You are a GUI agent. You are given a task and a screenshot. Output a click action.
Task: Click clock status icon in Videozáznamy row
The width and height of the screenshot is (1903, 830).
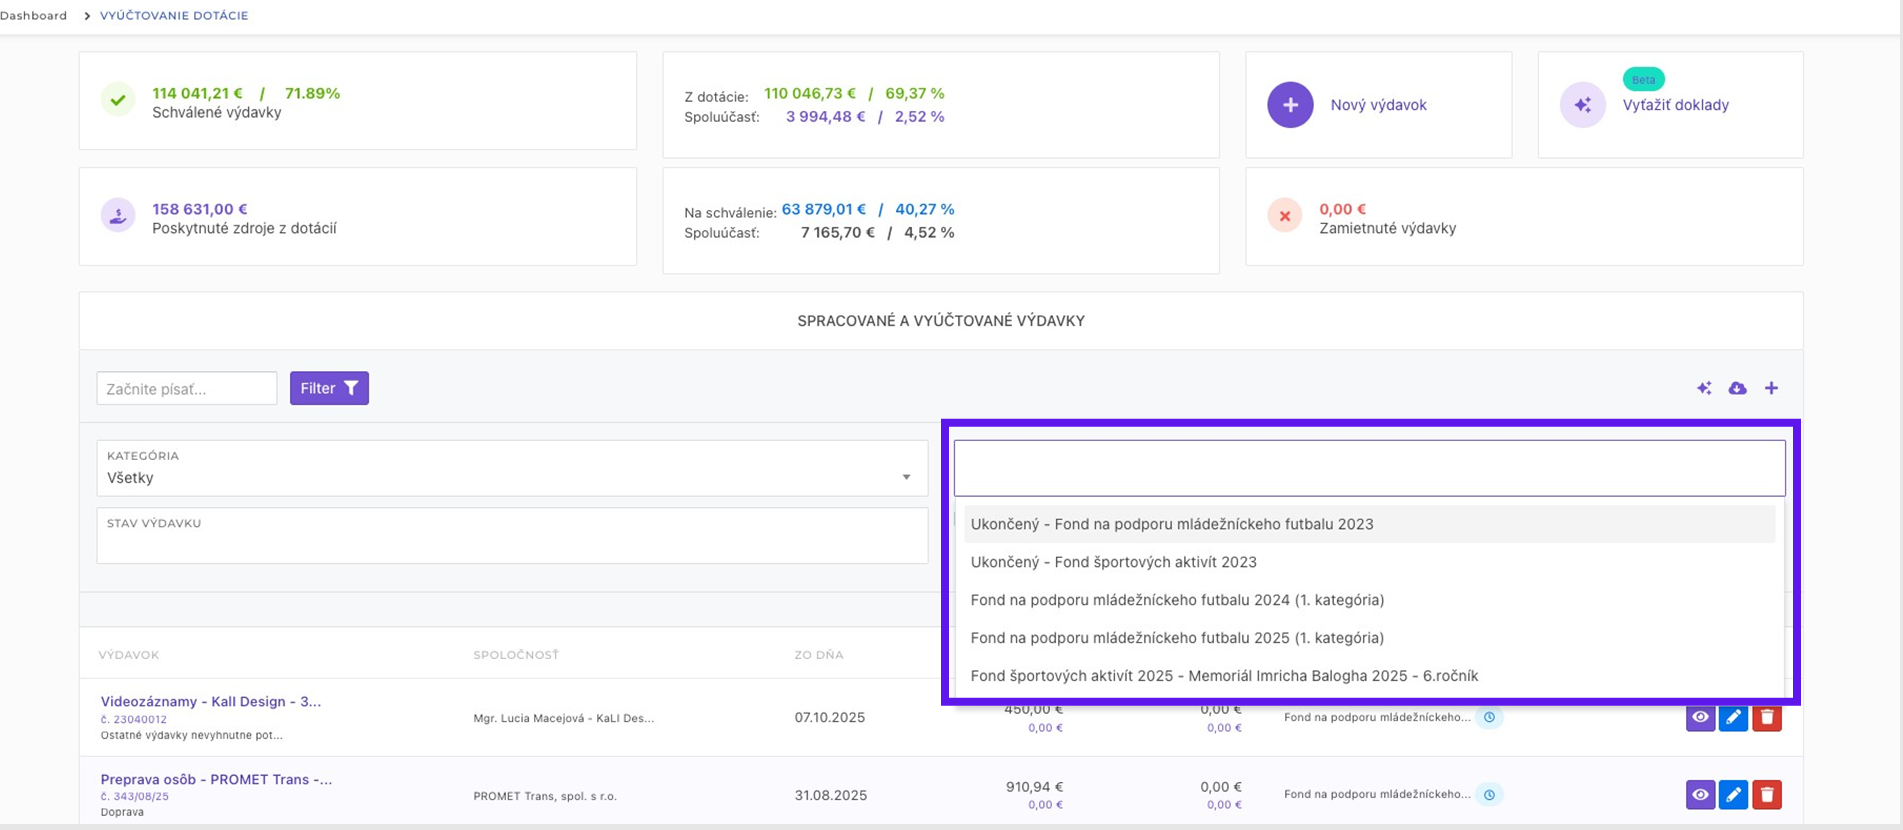(x=1489, y=717)
